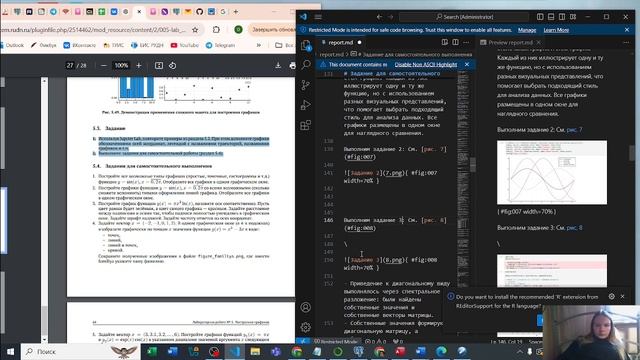The height and width of the screenshot is (360, 640).
Task: Click Learn More link in banner
Action: (x=556, y=30)
